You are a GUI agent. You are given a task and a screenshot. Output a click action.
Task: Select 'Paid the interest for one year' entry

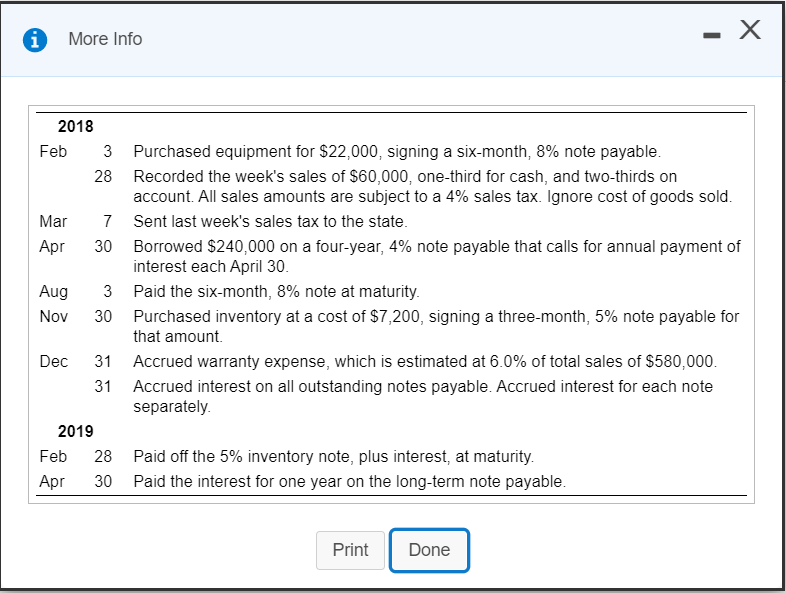click(349, 481)
